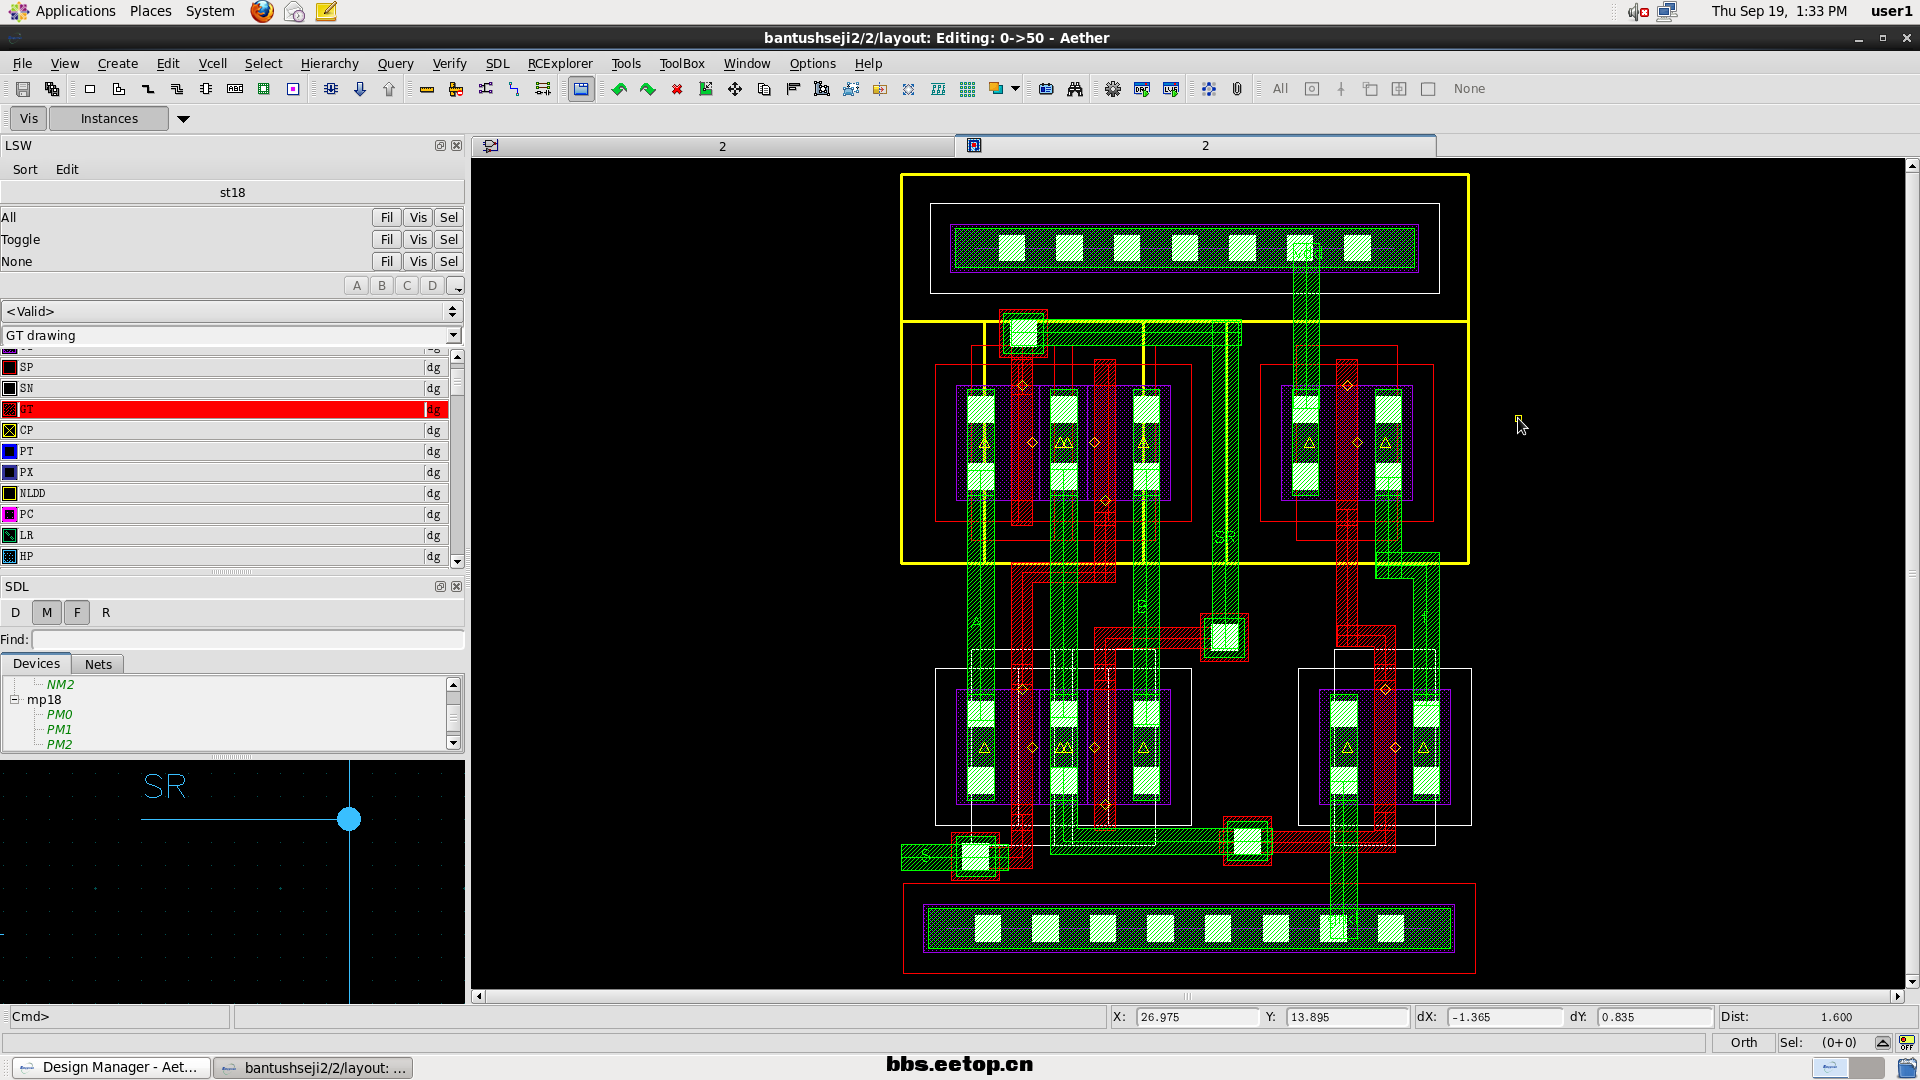This screenshot has height=1080, width=1920.
Task: Click the gear Options icon
Action: tap(1113, 89)
